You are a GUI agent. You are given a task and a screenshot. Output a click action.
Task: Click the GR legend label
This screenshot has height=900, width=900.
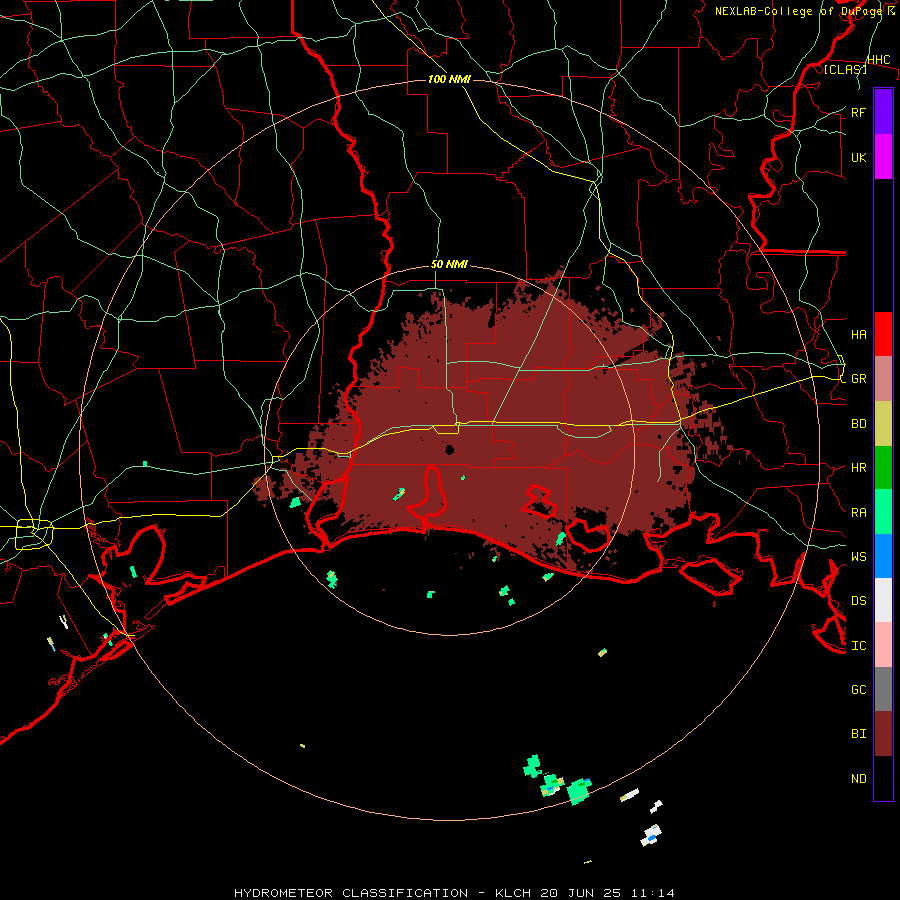pyautogui.click(x=859, y=379)
